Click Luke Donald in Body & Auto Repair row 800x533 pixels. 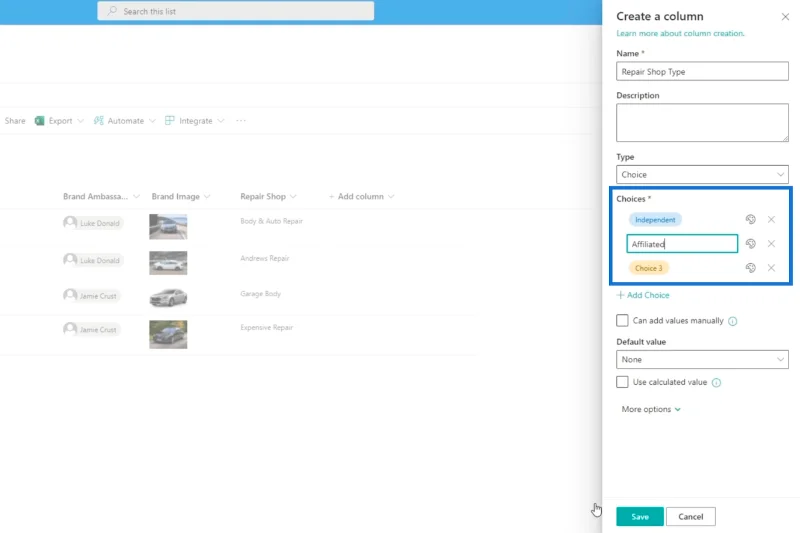click(93, 223)
